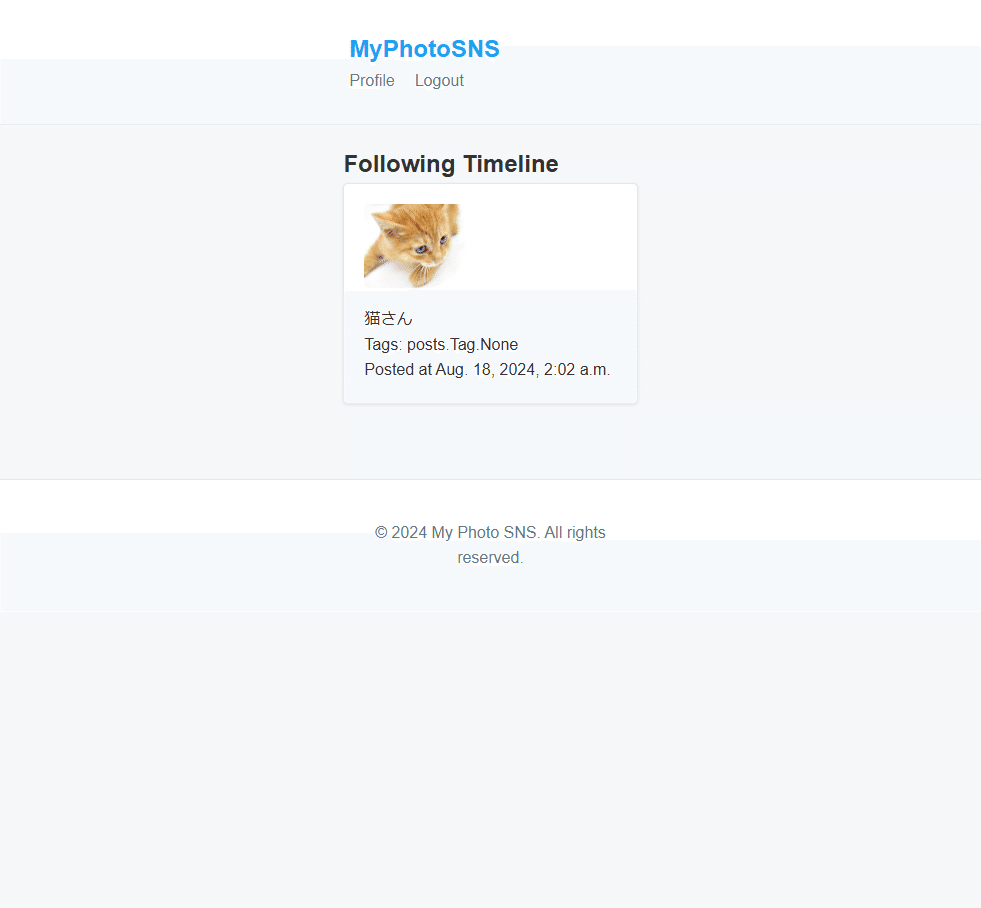This screenshot has width=981, height=908.
Task: Click the word reserved in the footer
Action: click(490, 558)
